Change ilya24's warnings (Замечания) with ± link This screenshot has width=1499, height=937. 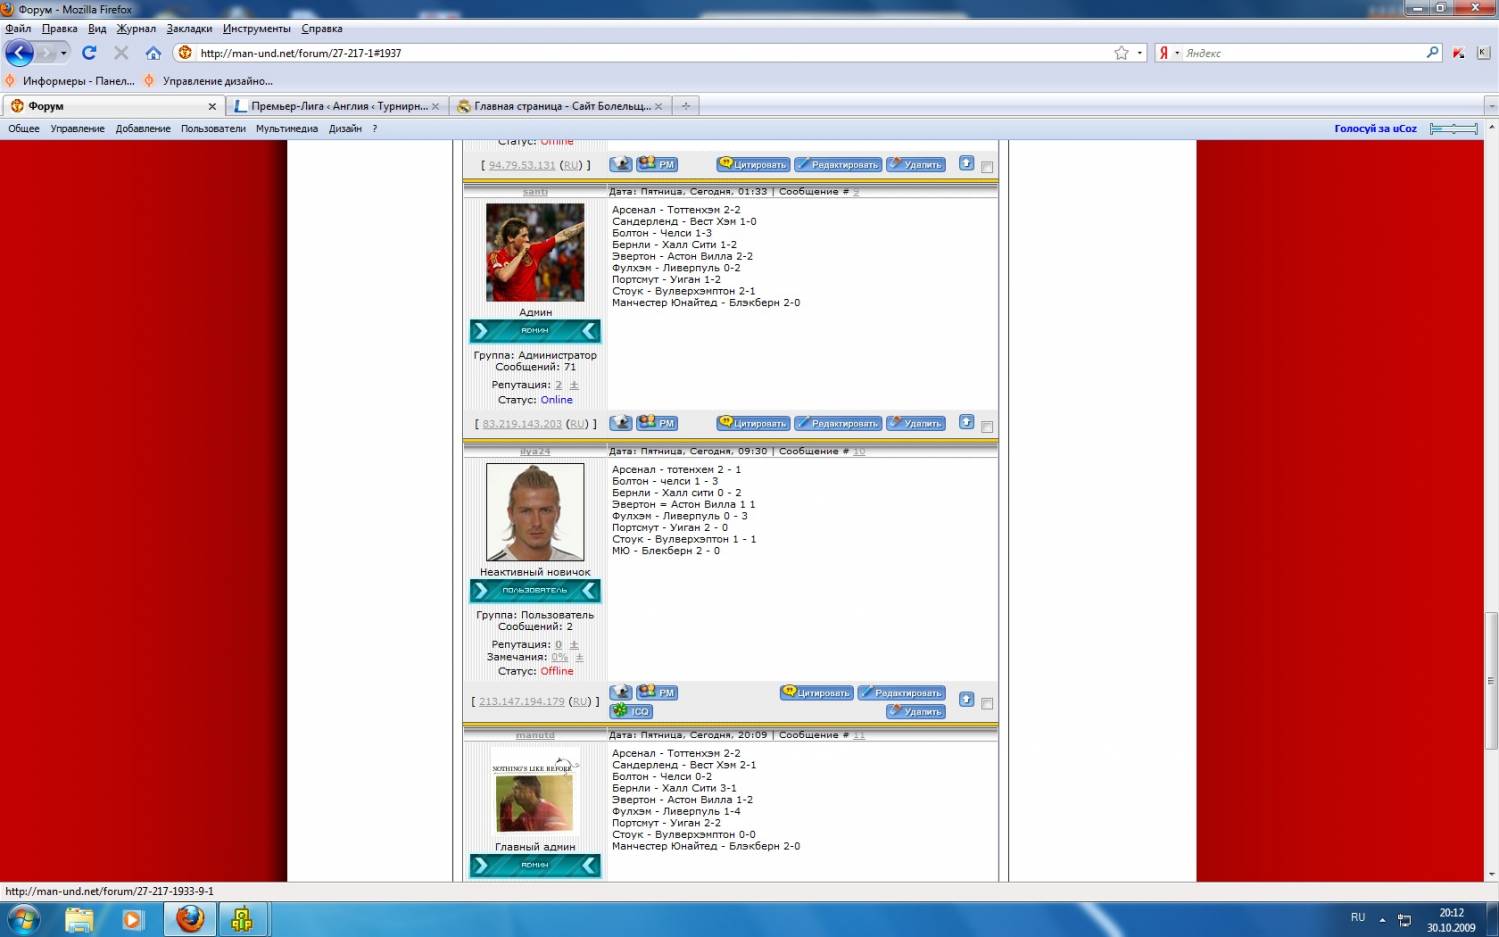click(x=579, y=657)
